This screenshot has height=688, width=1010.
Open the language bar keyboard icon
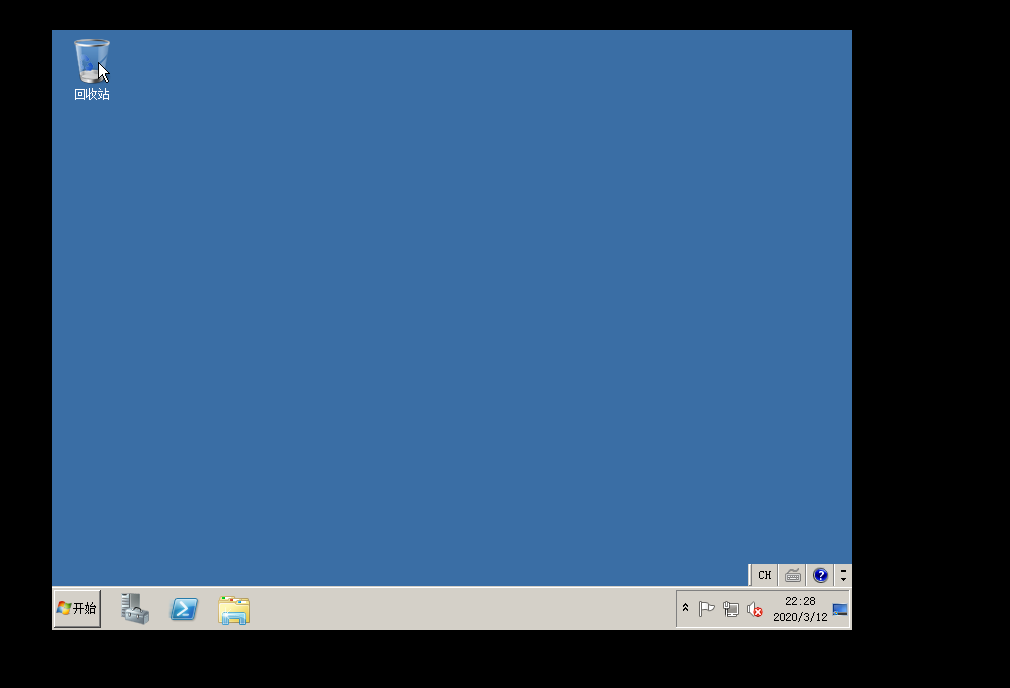point(793,575)
